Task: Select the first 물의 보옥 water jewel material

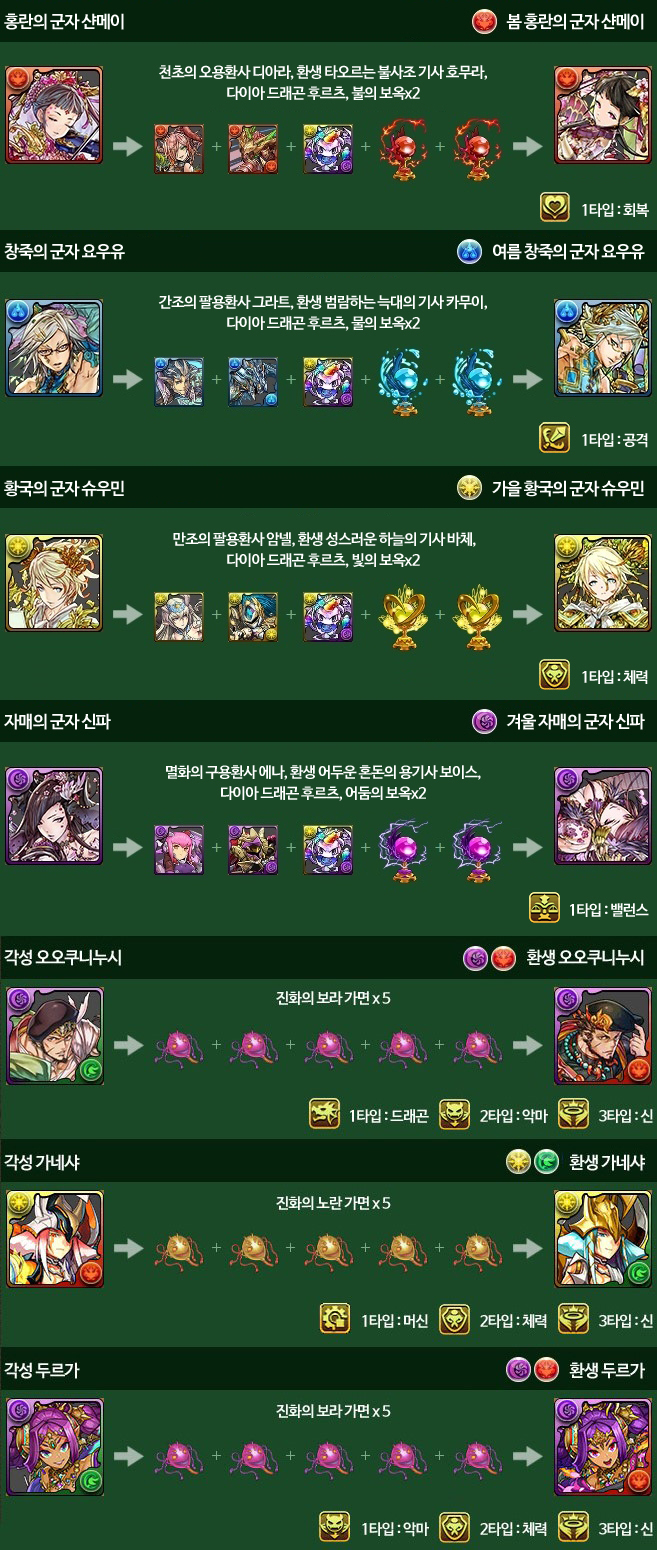Action: 404,380
